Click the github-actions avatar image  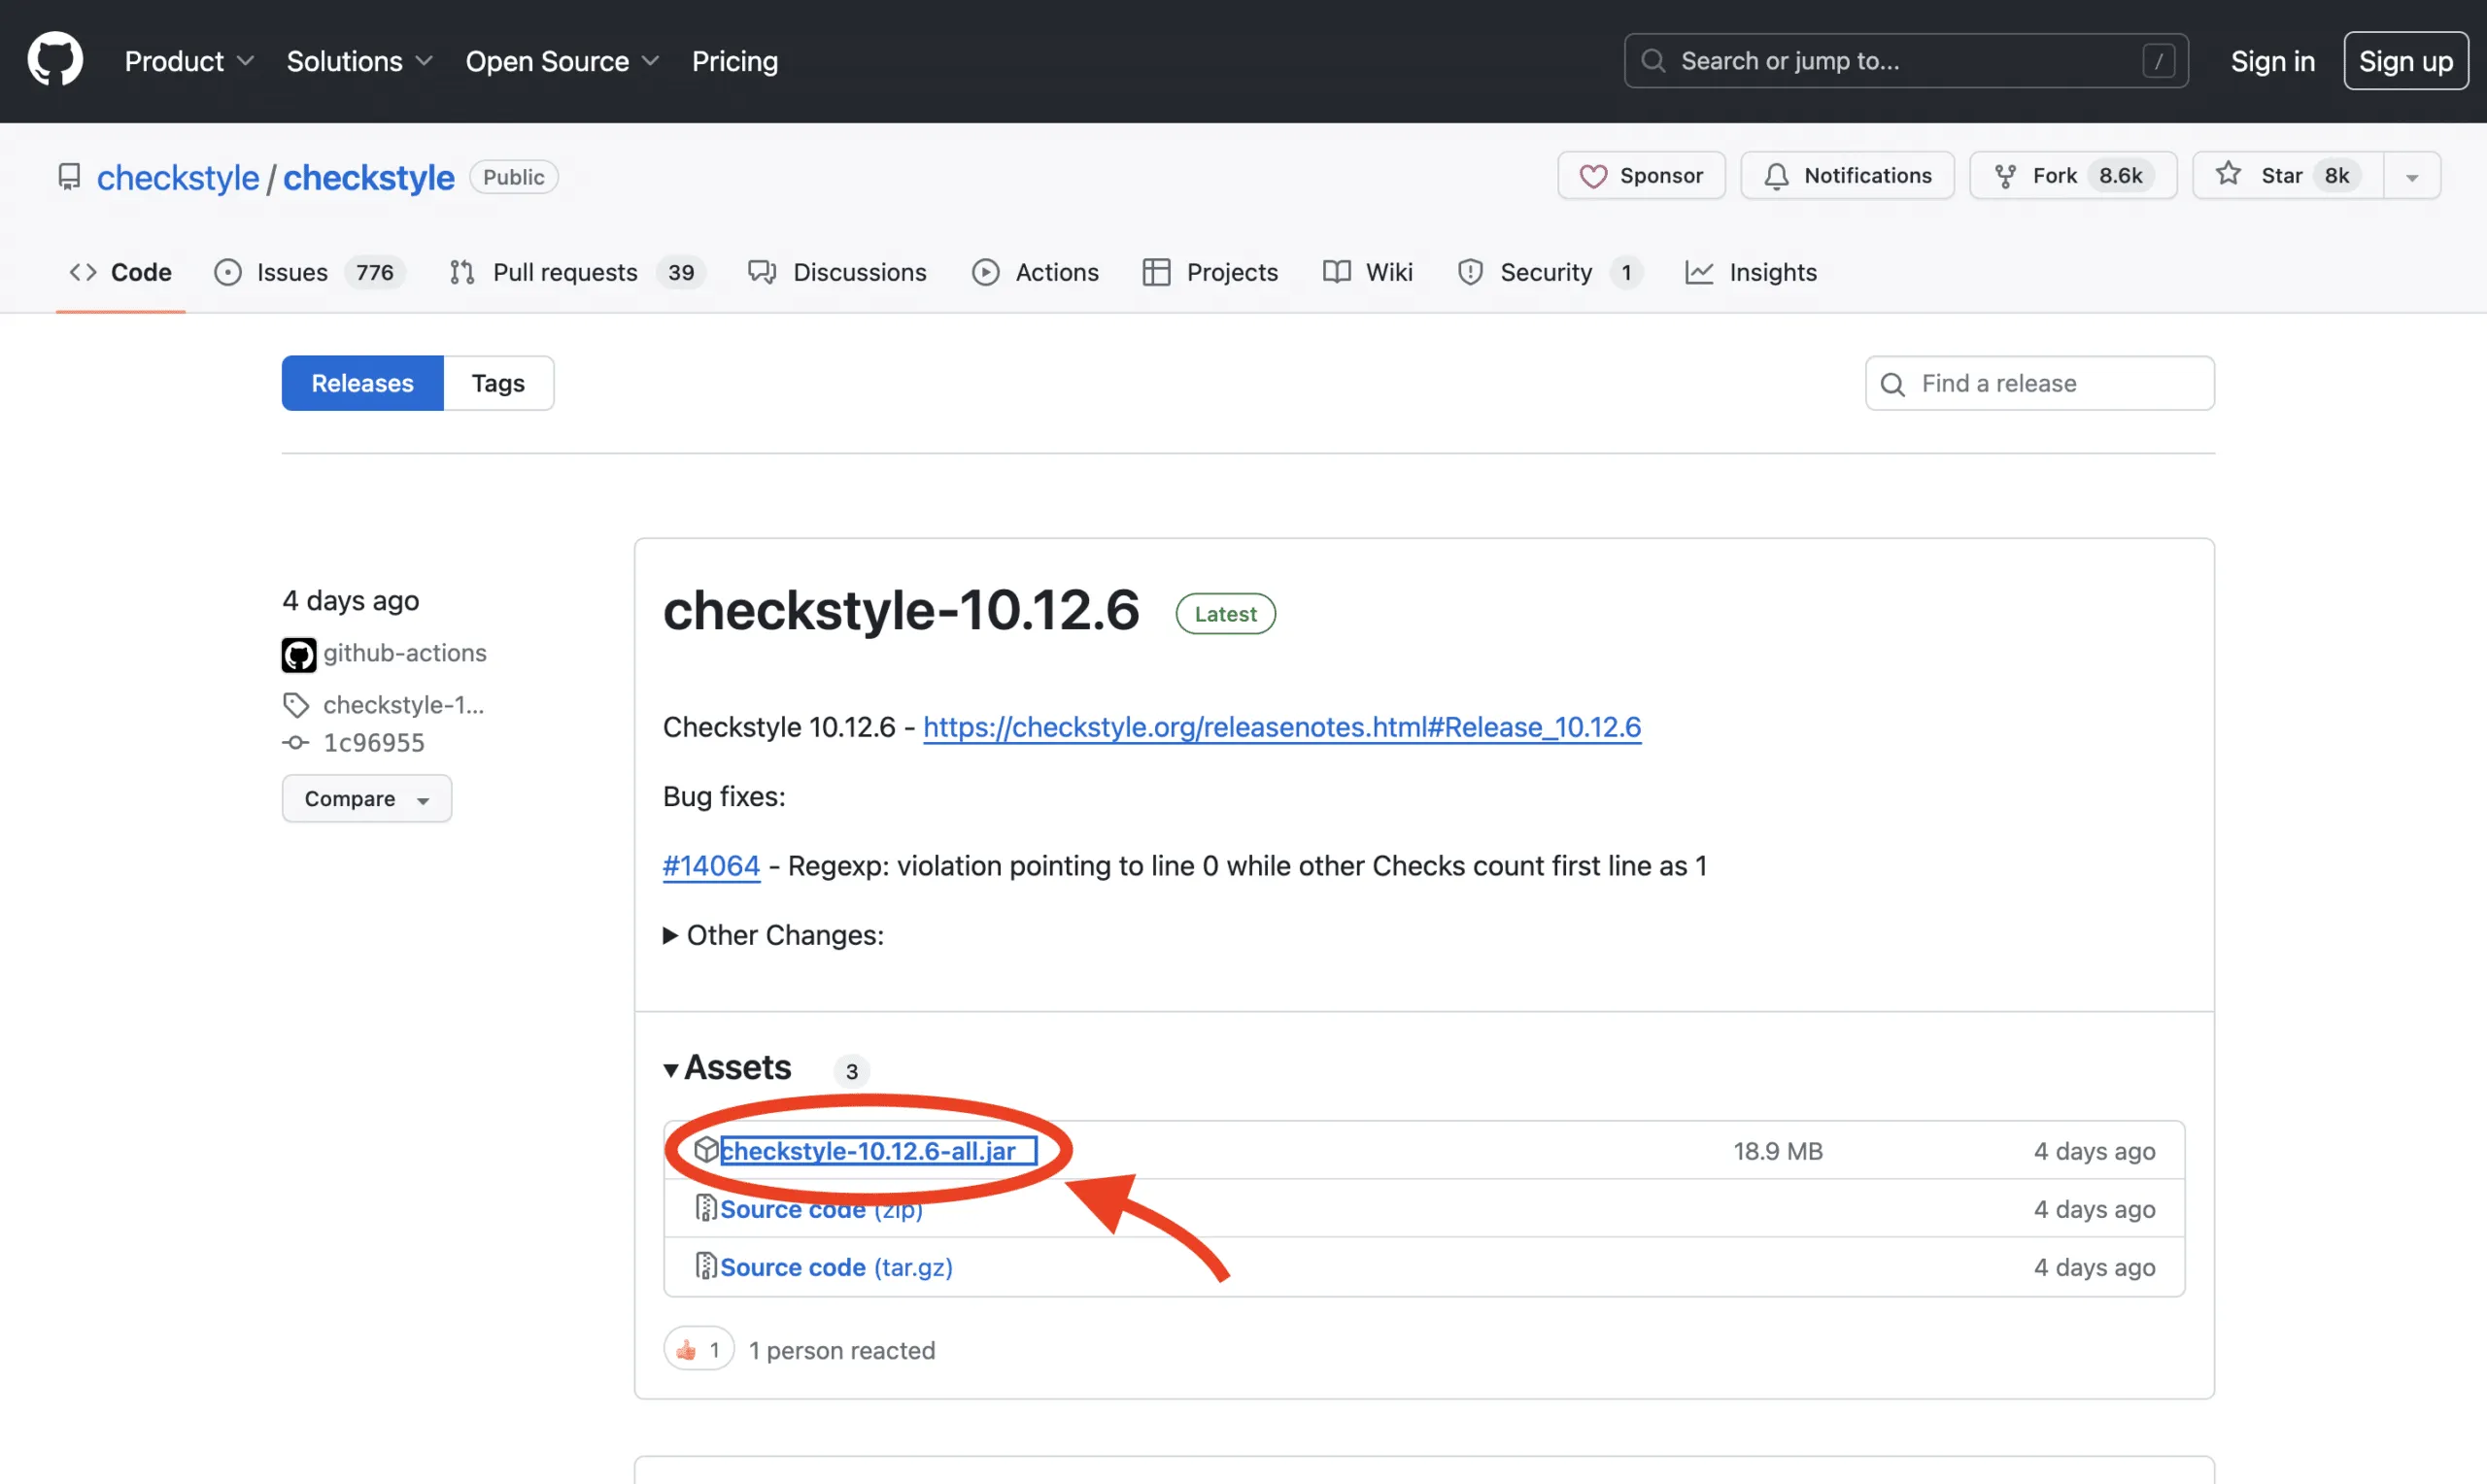click(x=299, y=655)
